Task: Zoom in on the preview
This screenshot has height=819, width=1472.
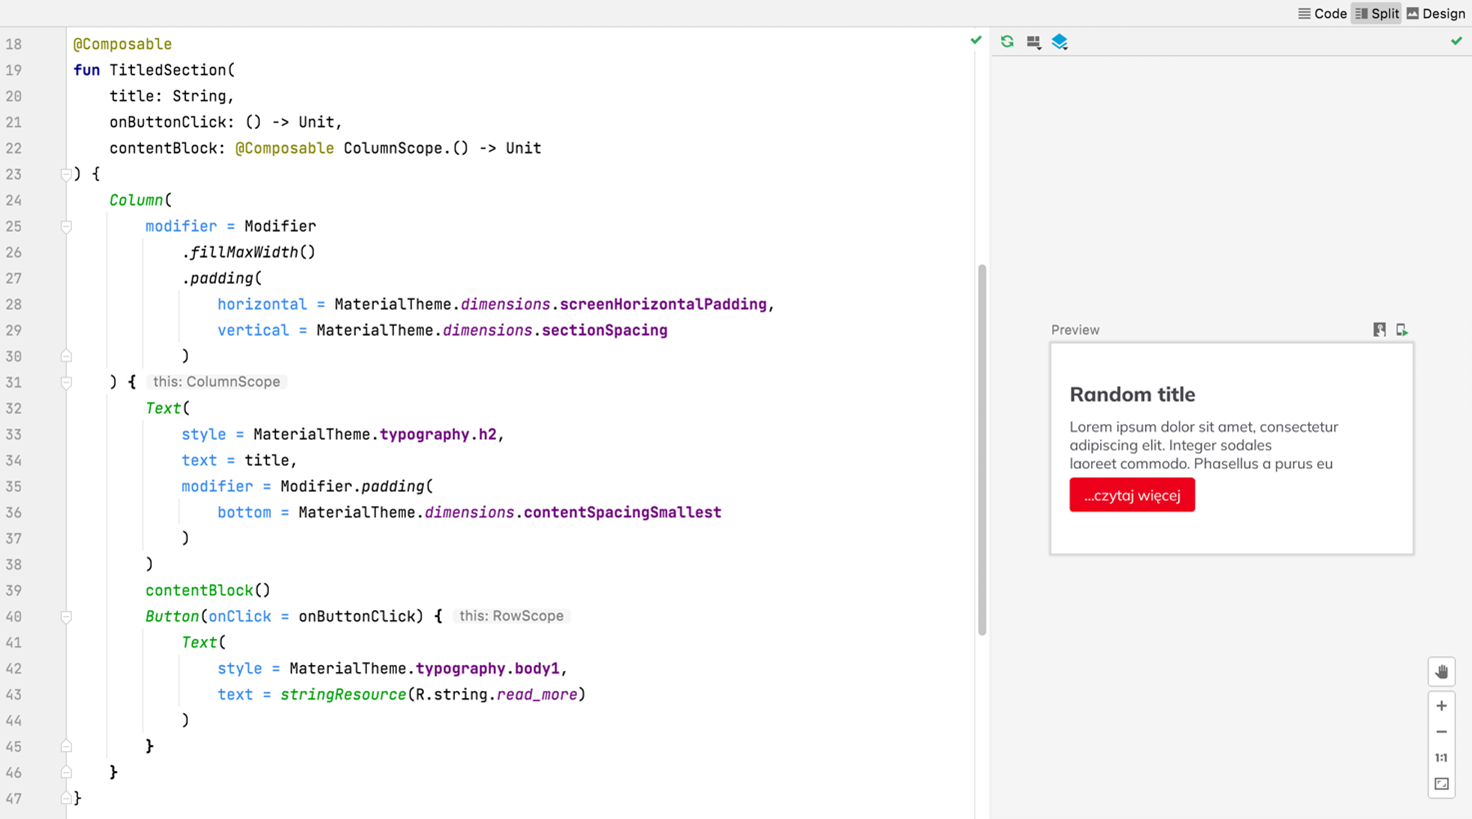Action: click(x=1441, y=706)
